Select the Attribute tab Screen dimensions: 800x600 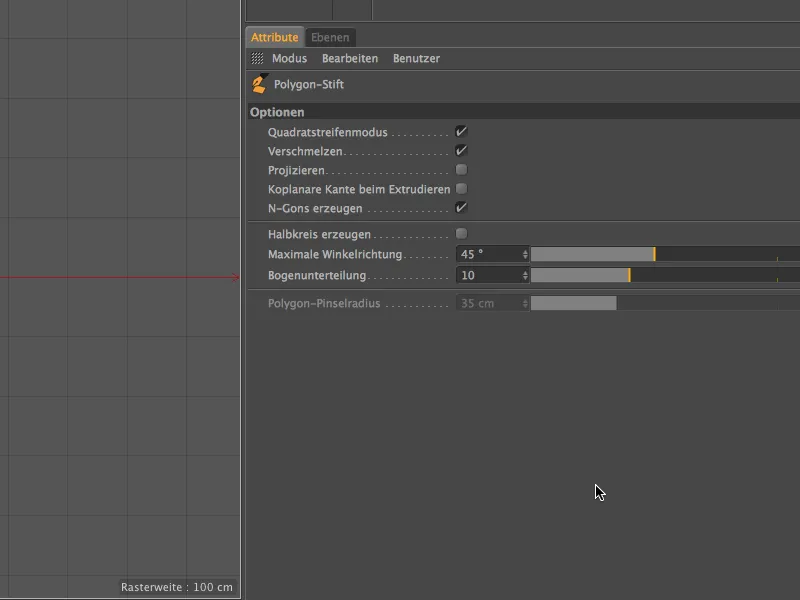pos(274,36)
